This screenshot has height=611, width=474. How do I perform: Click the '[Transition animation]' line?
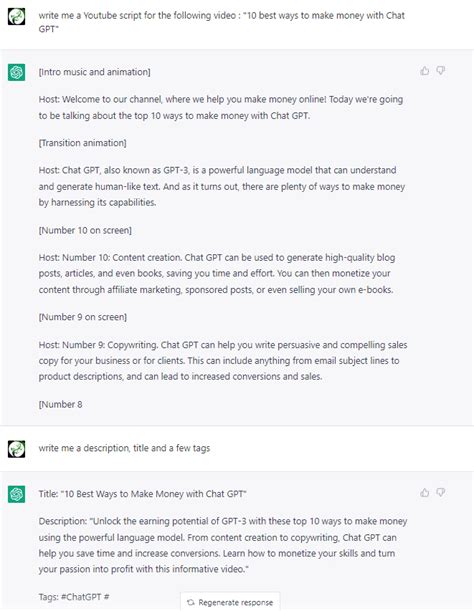[x=82, y=143]
